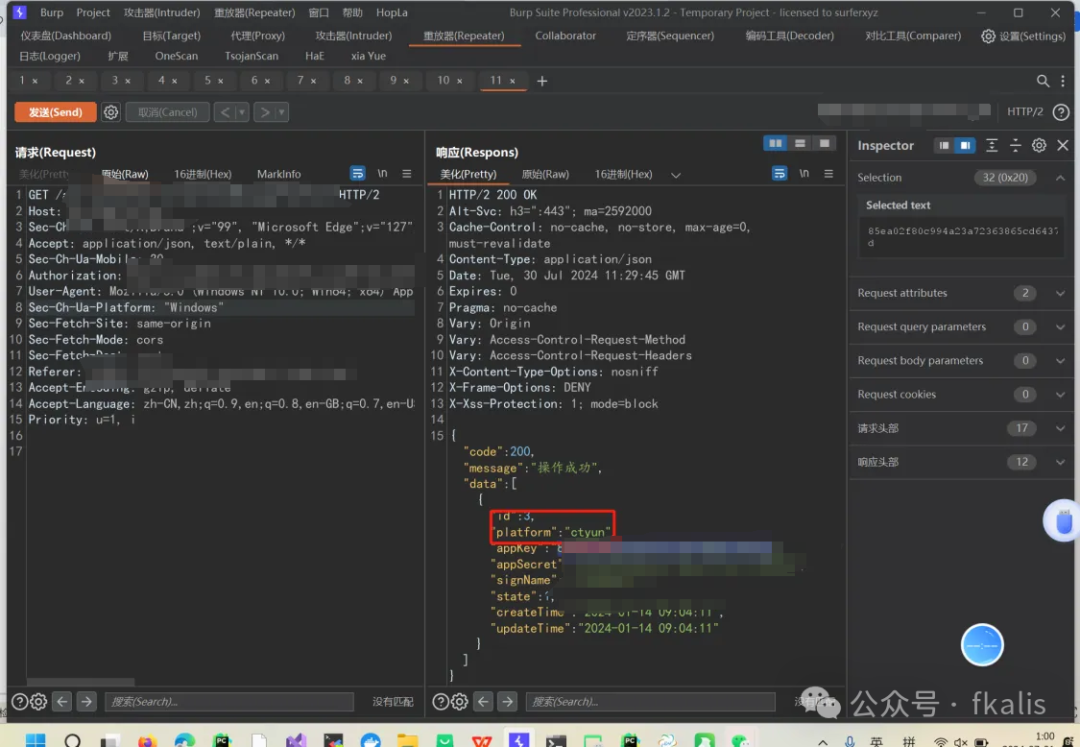The height and width of the screenshot is (747, 1080).
Task: Open the HopLa menu
Action: [391, 12]
